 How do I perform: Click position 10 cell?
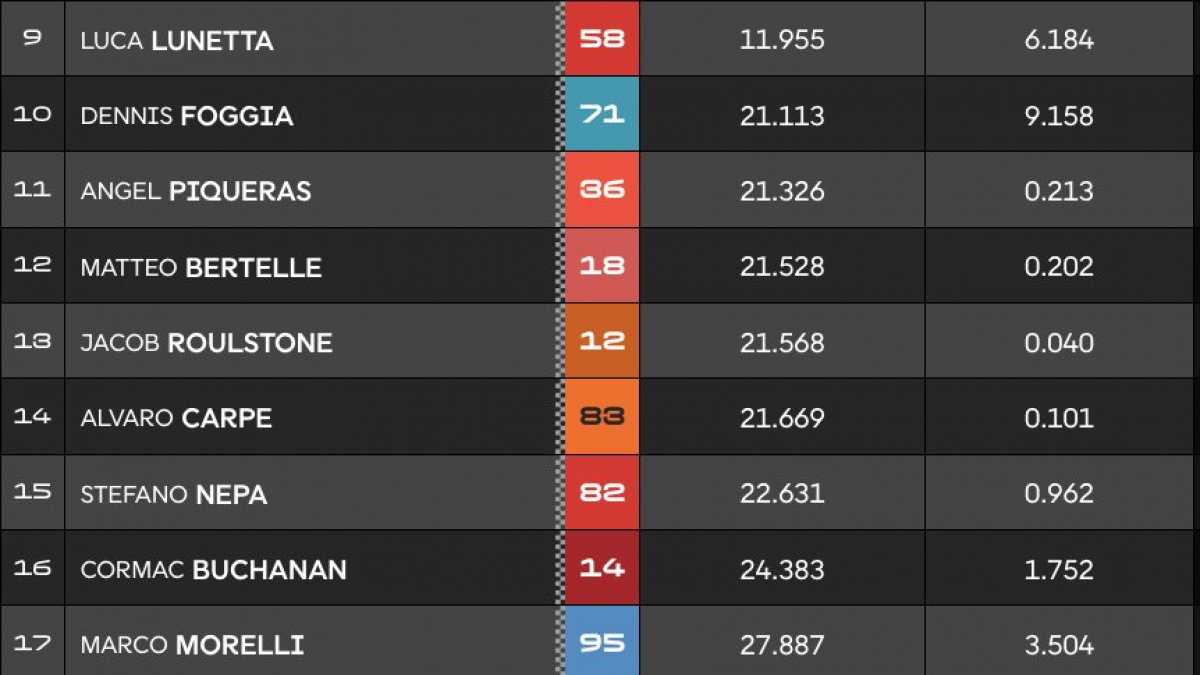(32, 114)
